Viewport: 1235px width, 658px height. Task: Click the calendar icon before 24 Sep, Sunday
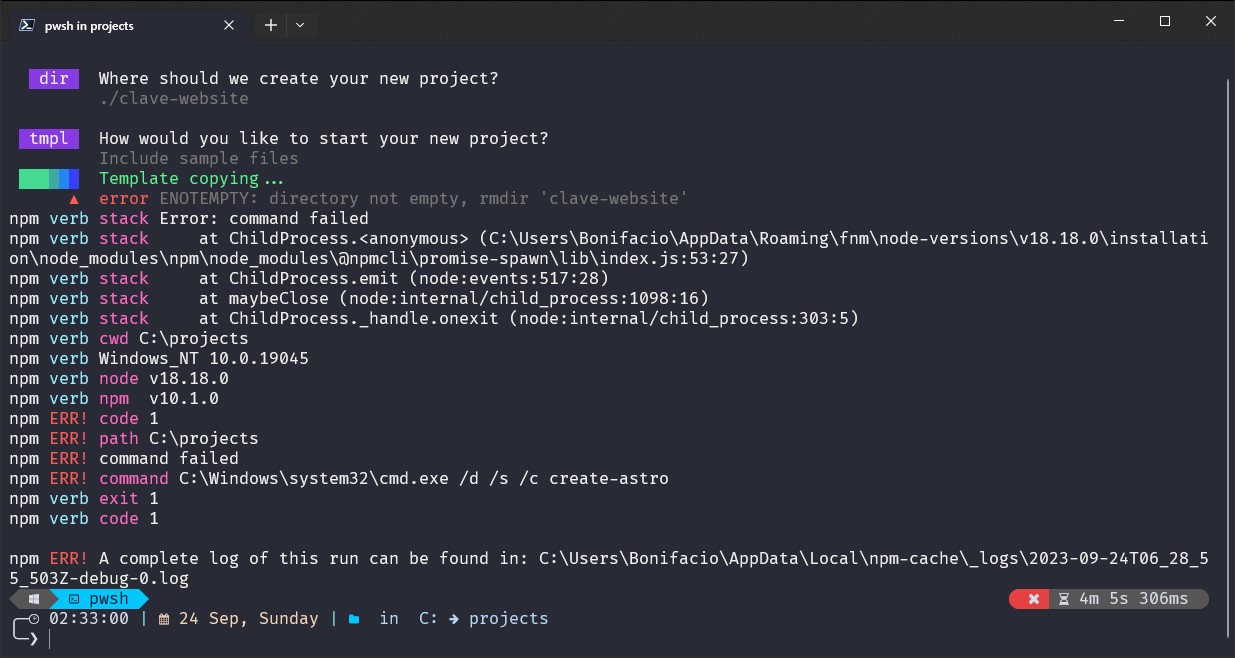(167, 618)
